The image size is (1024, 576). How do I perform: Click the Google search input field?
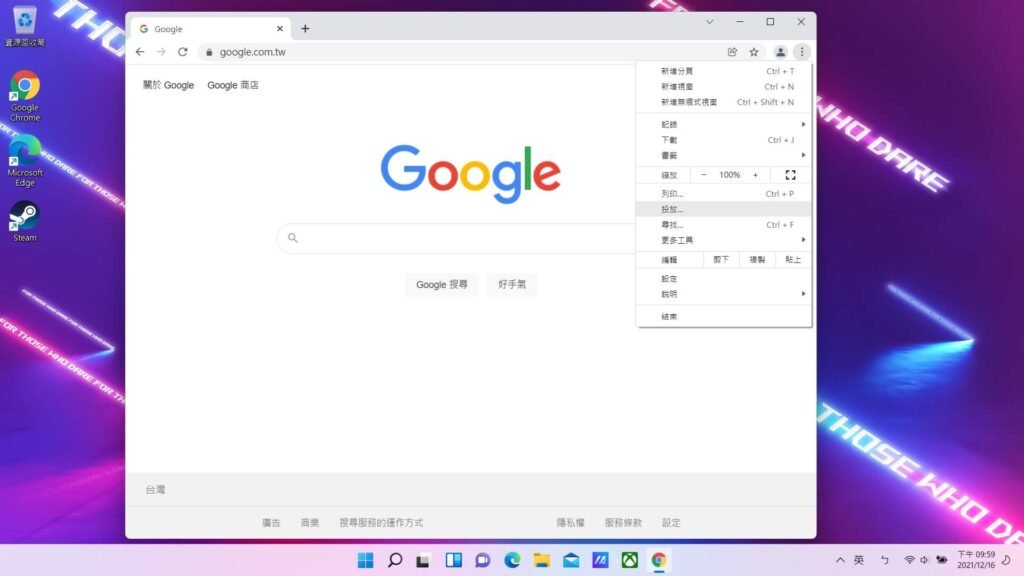coord(457,238)
